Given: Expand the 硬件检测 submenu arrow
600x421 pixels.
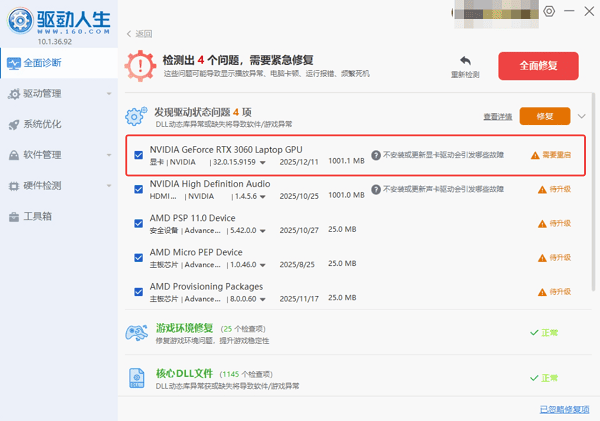Looking at the screenshot, I should pos(109,186).
